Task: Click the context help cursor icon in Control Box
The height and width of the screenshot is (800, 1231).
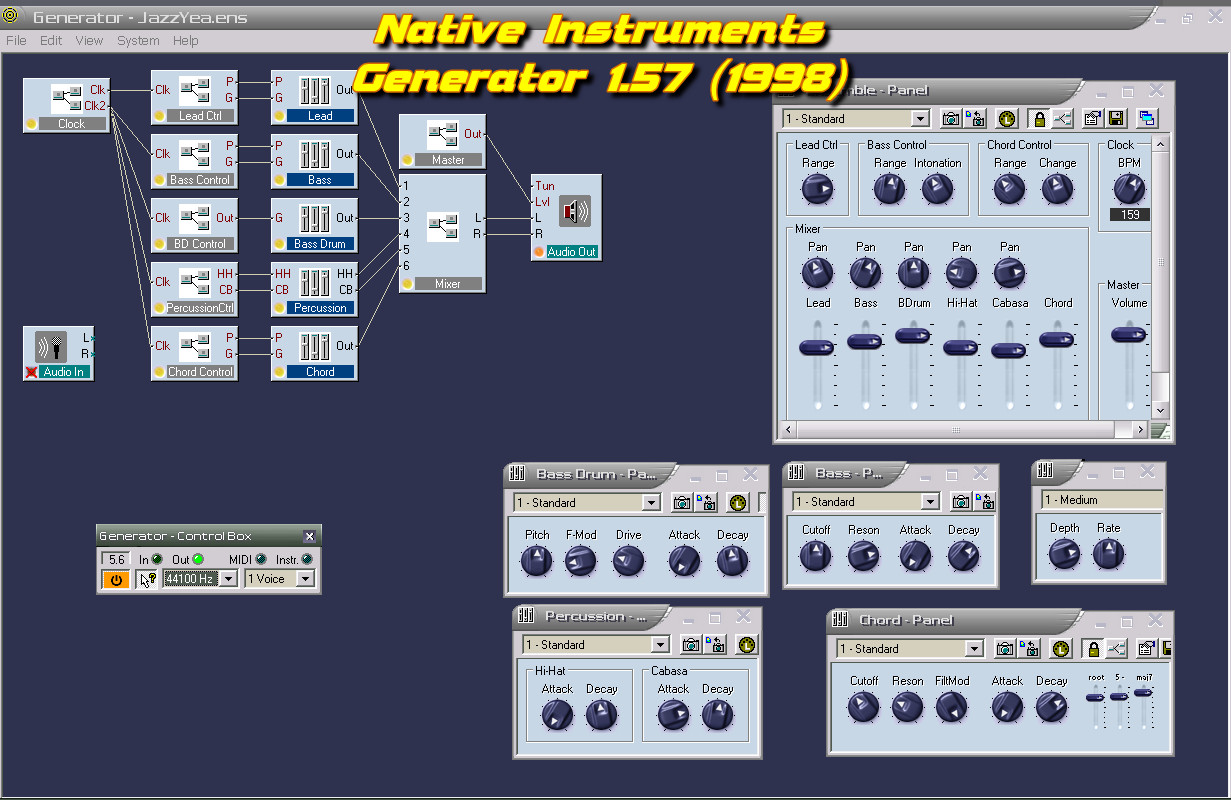Action: 147,579
